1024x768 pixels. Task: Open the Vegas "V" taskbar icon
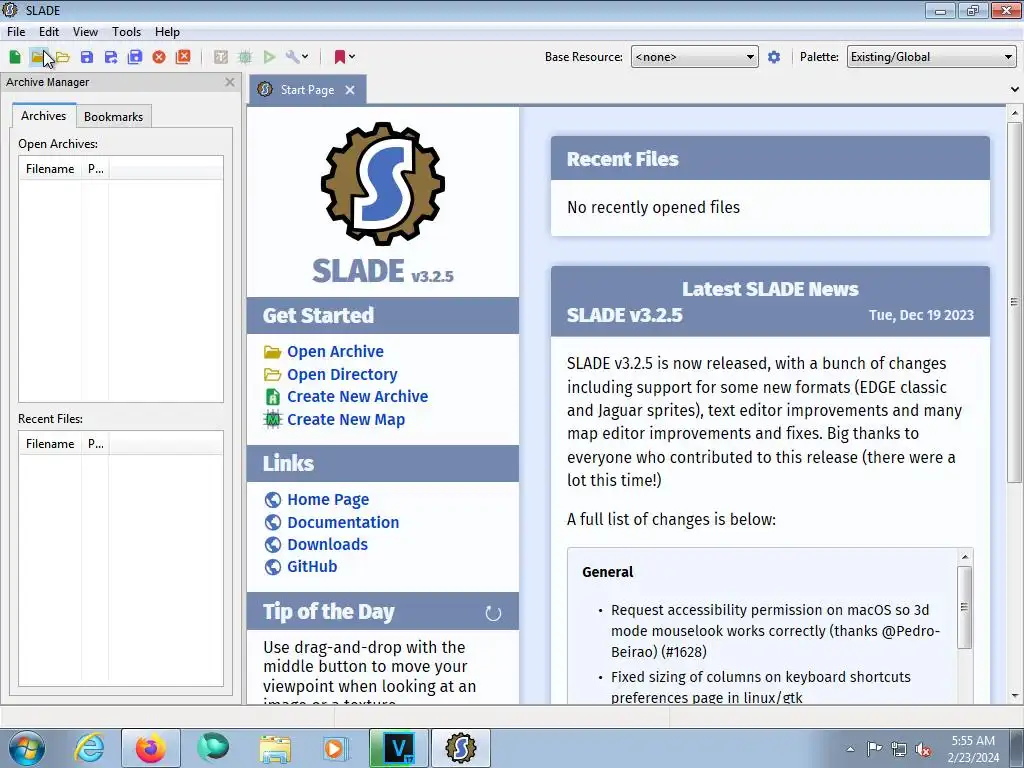399,748
